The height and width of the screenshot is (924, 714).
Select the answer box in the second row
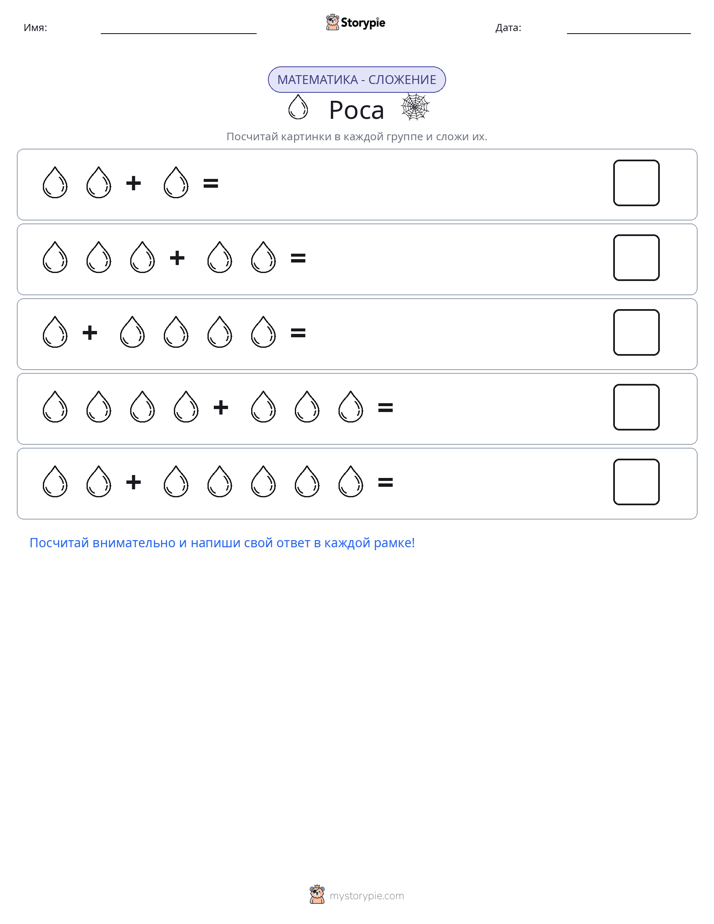pos(636,258)
